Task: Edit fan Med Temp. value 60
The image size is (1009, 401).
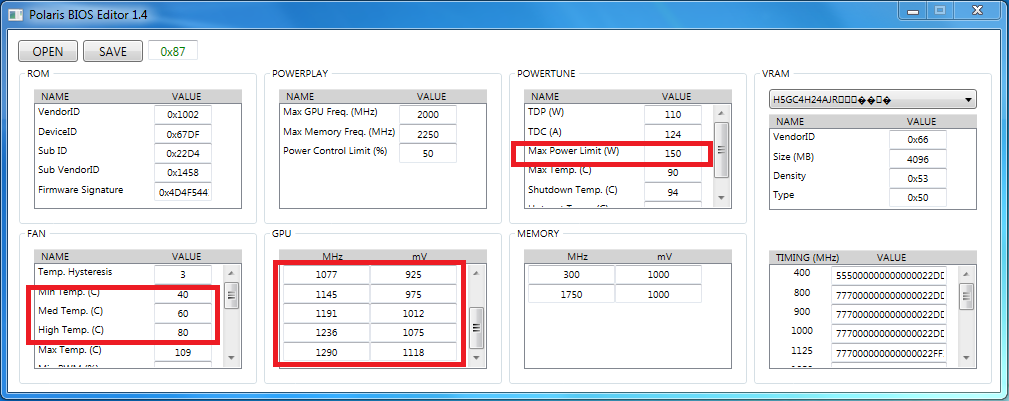Action: 183,313
